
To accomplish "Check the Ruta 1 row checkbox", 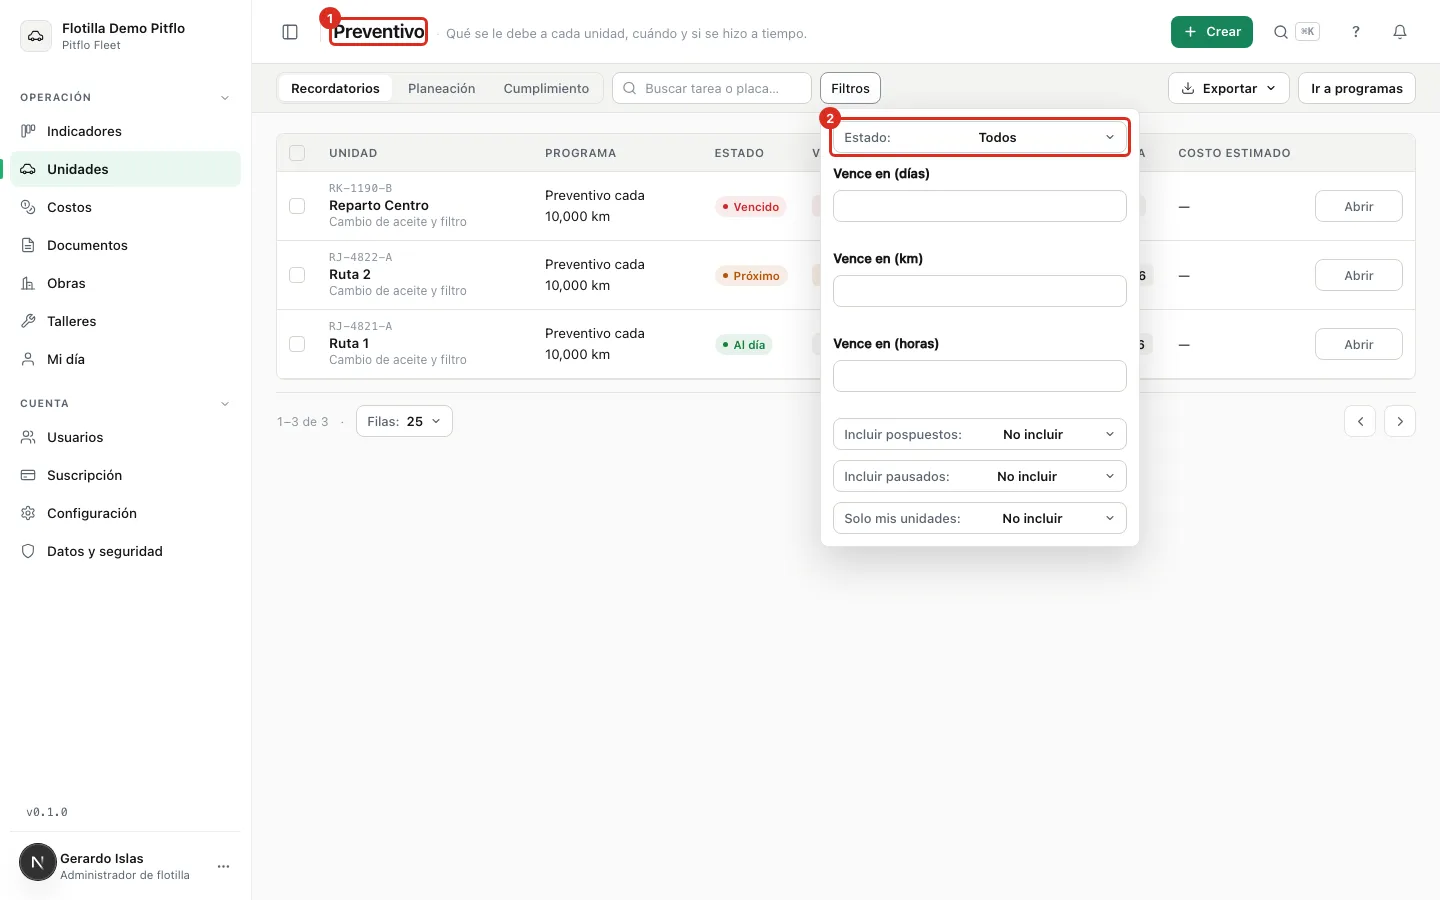I will (297, 344).
